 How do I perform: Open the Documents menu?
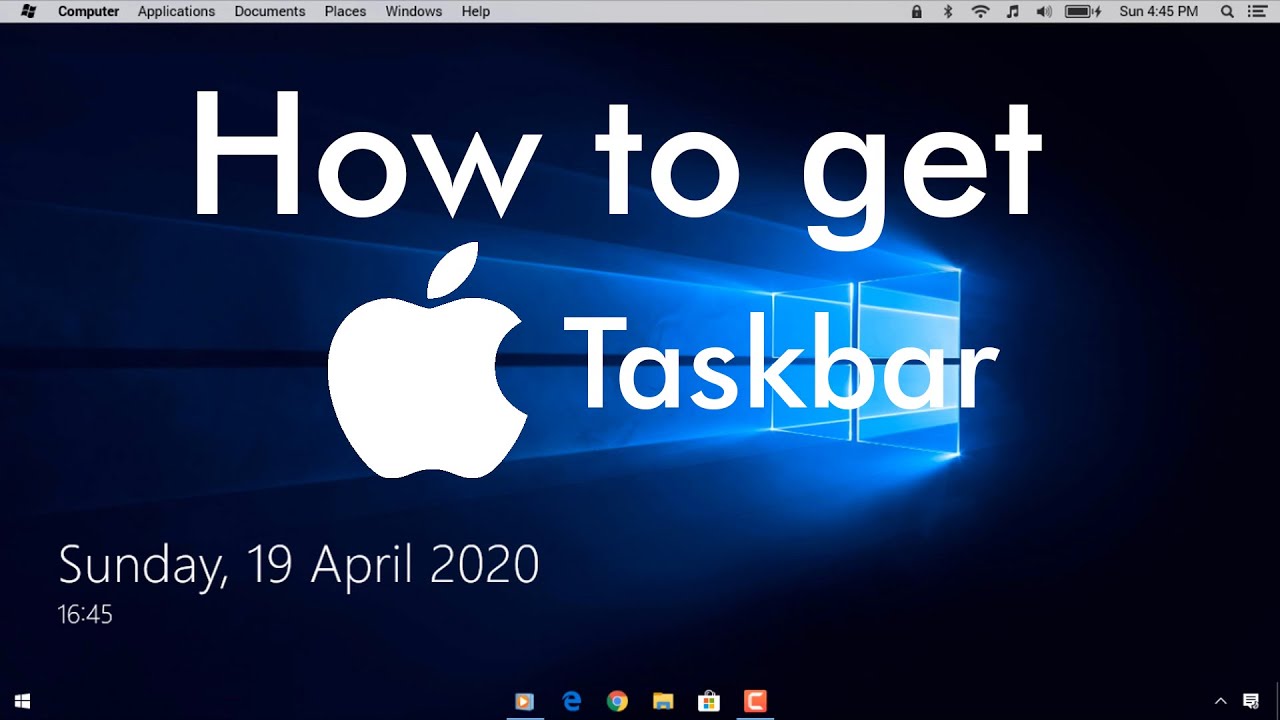click(x=270, y=12)
